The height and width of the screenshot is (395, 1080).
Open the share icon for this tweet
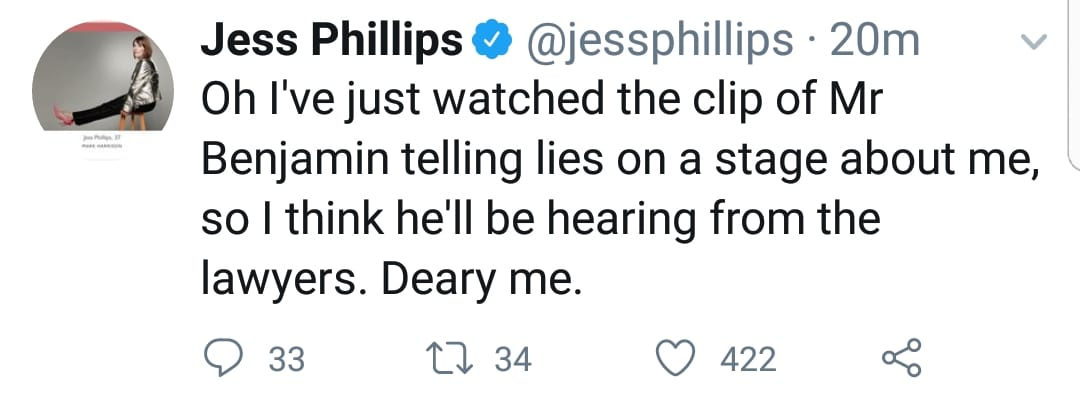(901, 358)
